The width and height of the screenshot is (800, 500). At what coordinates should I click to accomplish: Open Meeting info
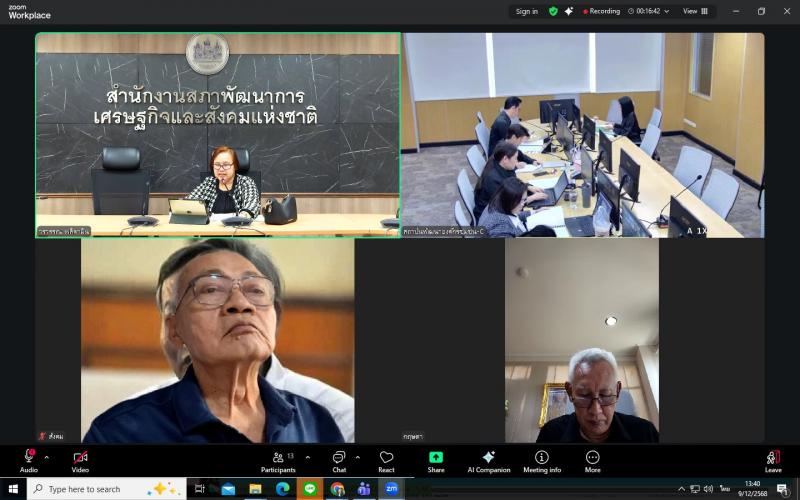(542, 462)
